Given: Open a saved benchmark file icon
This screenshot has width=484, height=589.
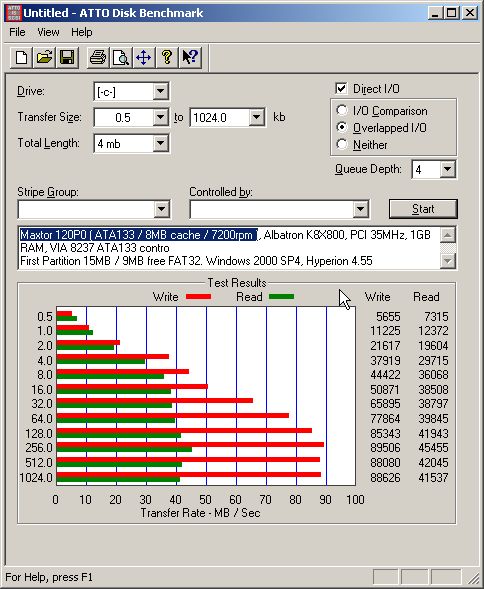Looking at the screenshot, I should pos(44,58).
